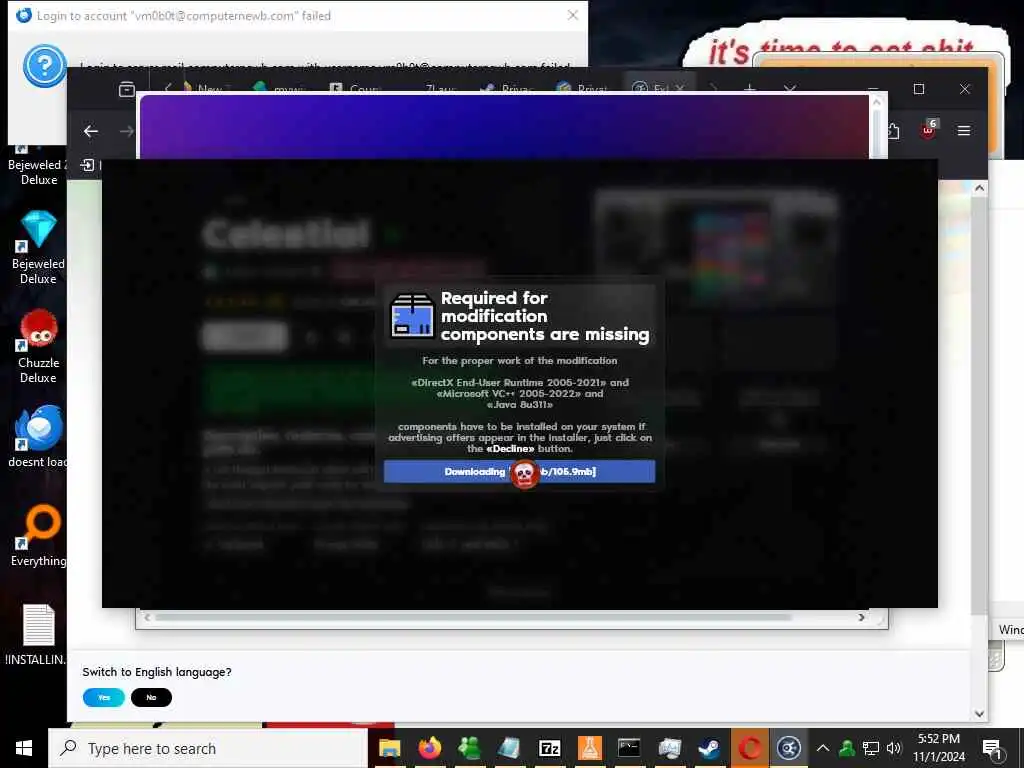Screen dimensions: 1024x768
Task: Open Steam from the taskbar
Action: pyautogui.click(x=709, y=748)
